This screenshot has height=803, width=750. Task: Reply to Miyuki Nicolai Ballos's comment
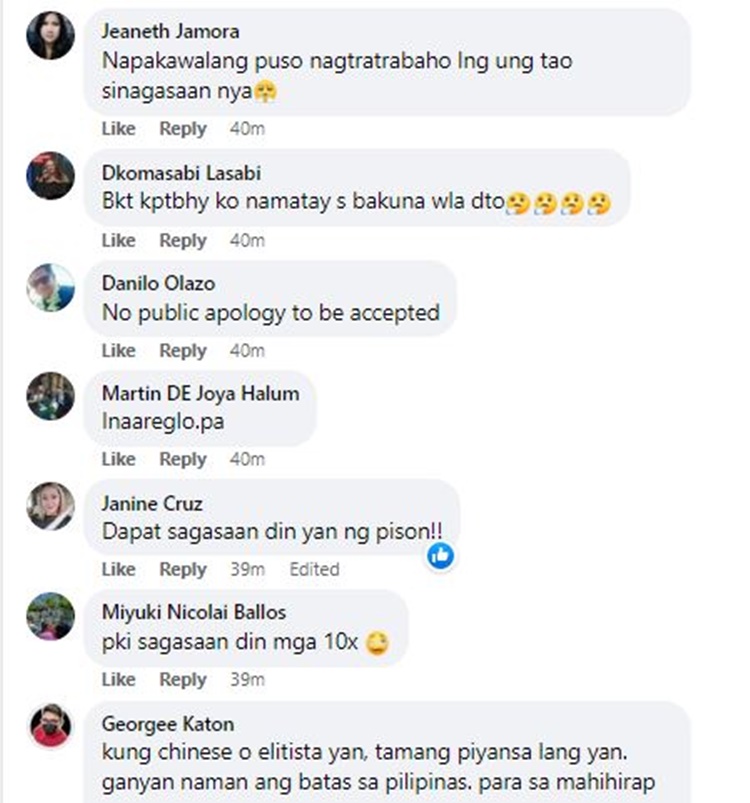click(183, 680)
